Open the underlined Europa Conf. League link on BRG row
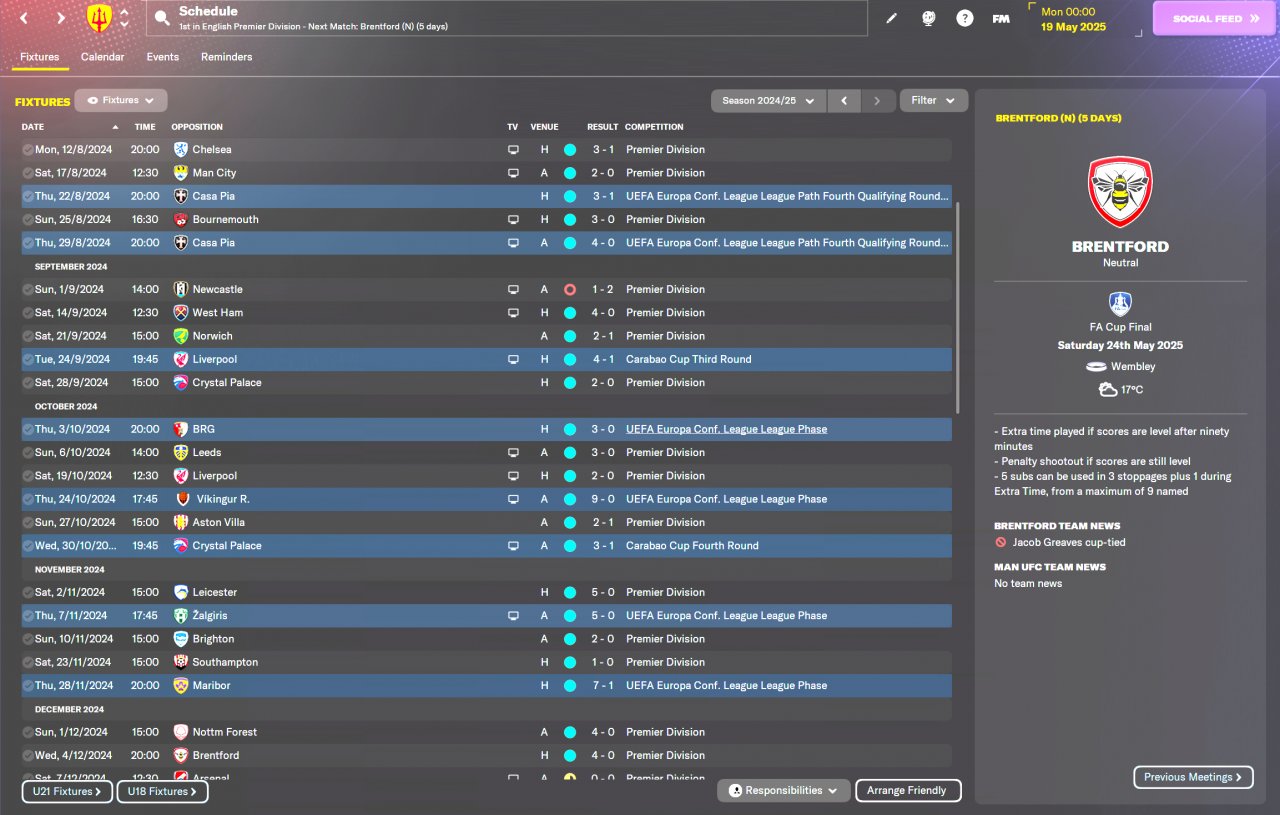The image size is (1280, 815). point(727,429)
